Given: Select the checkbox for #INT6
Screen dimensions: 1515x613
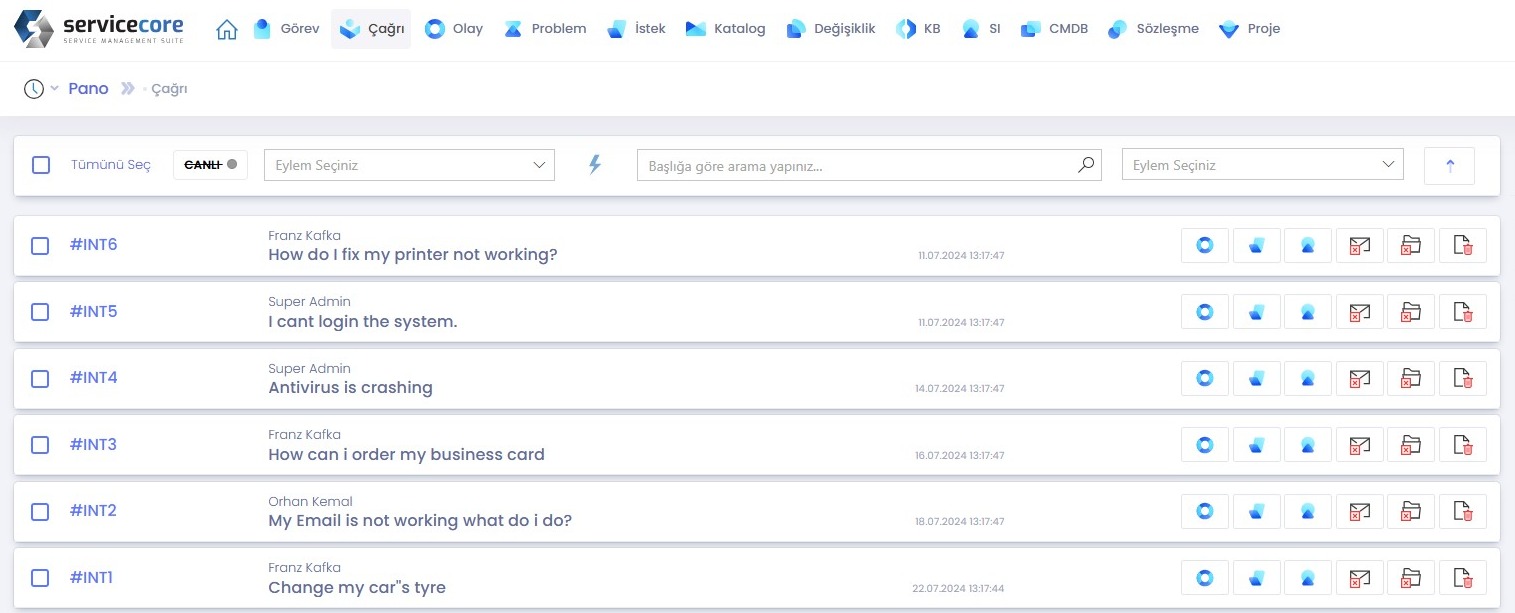Looking at the screenshot, I should tap(40, 246).
